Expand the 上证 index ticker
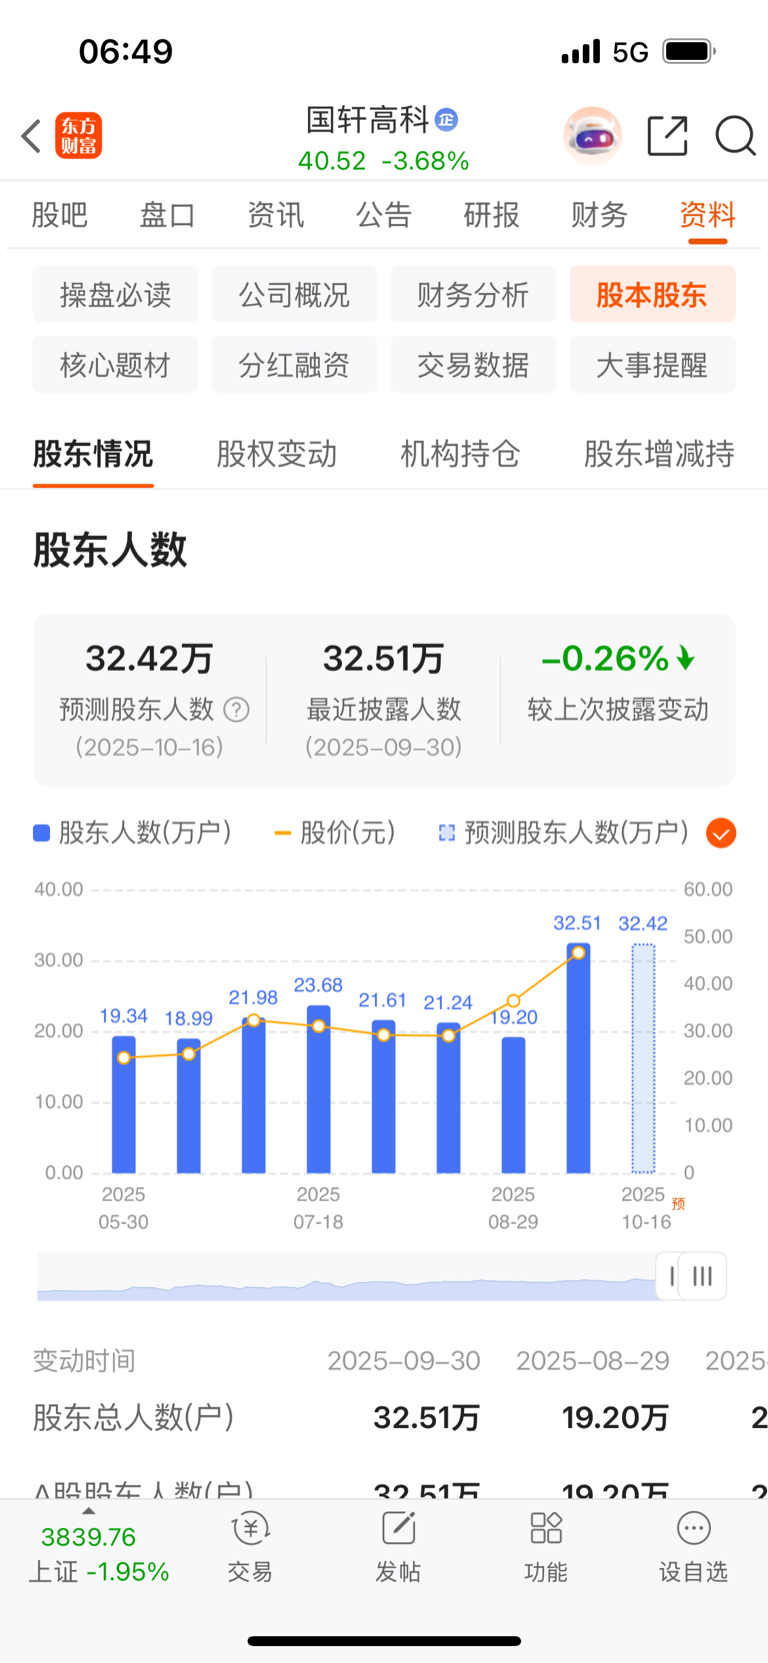Image resolution: width=768 pixels, height=1663 pixels. coord(98,1554)
